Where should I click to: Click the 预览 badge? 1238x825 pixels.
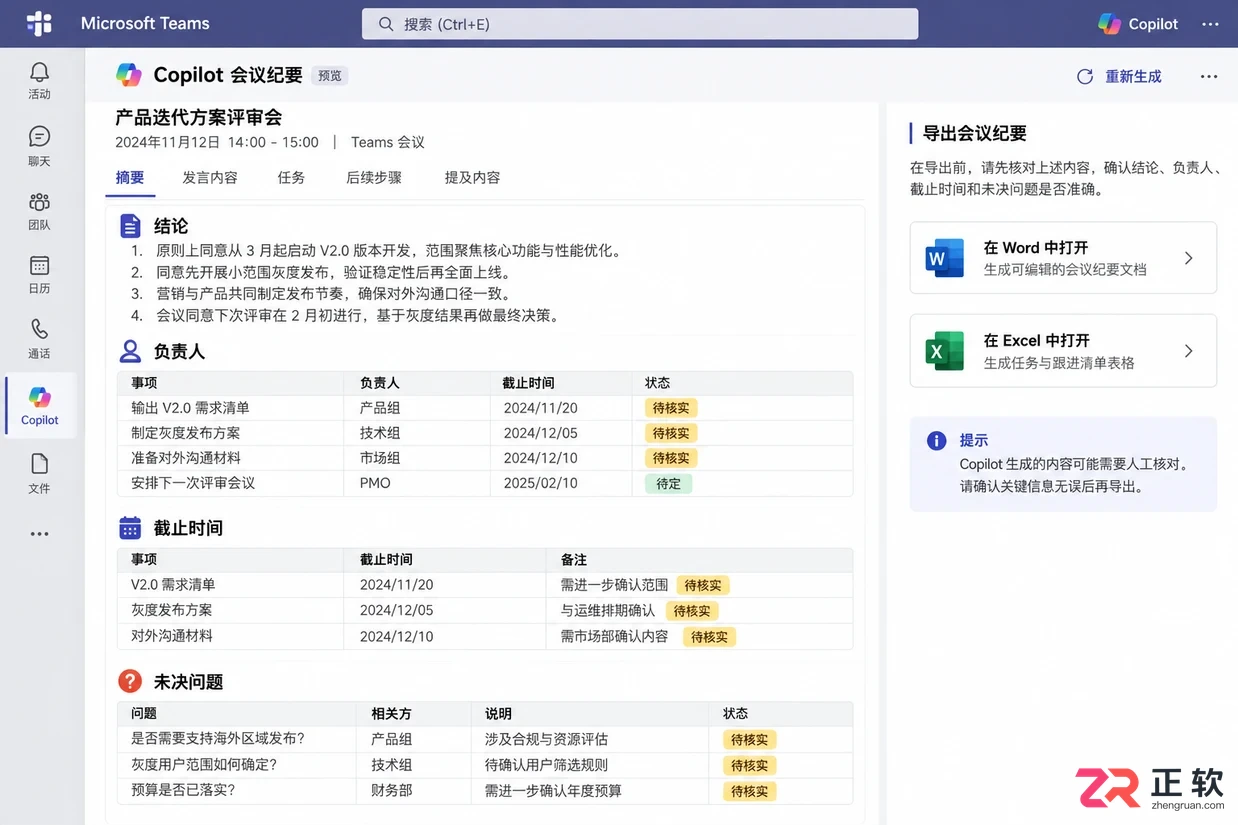point(330,76)
